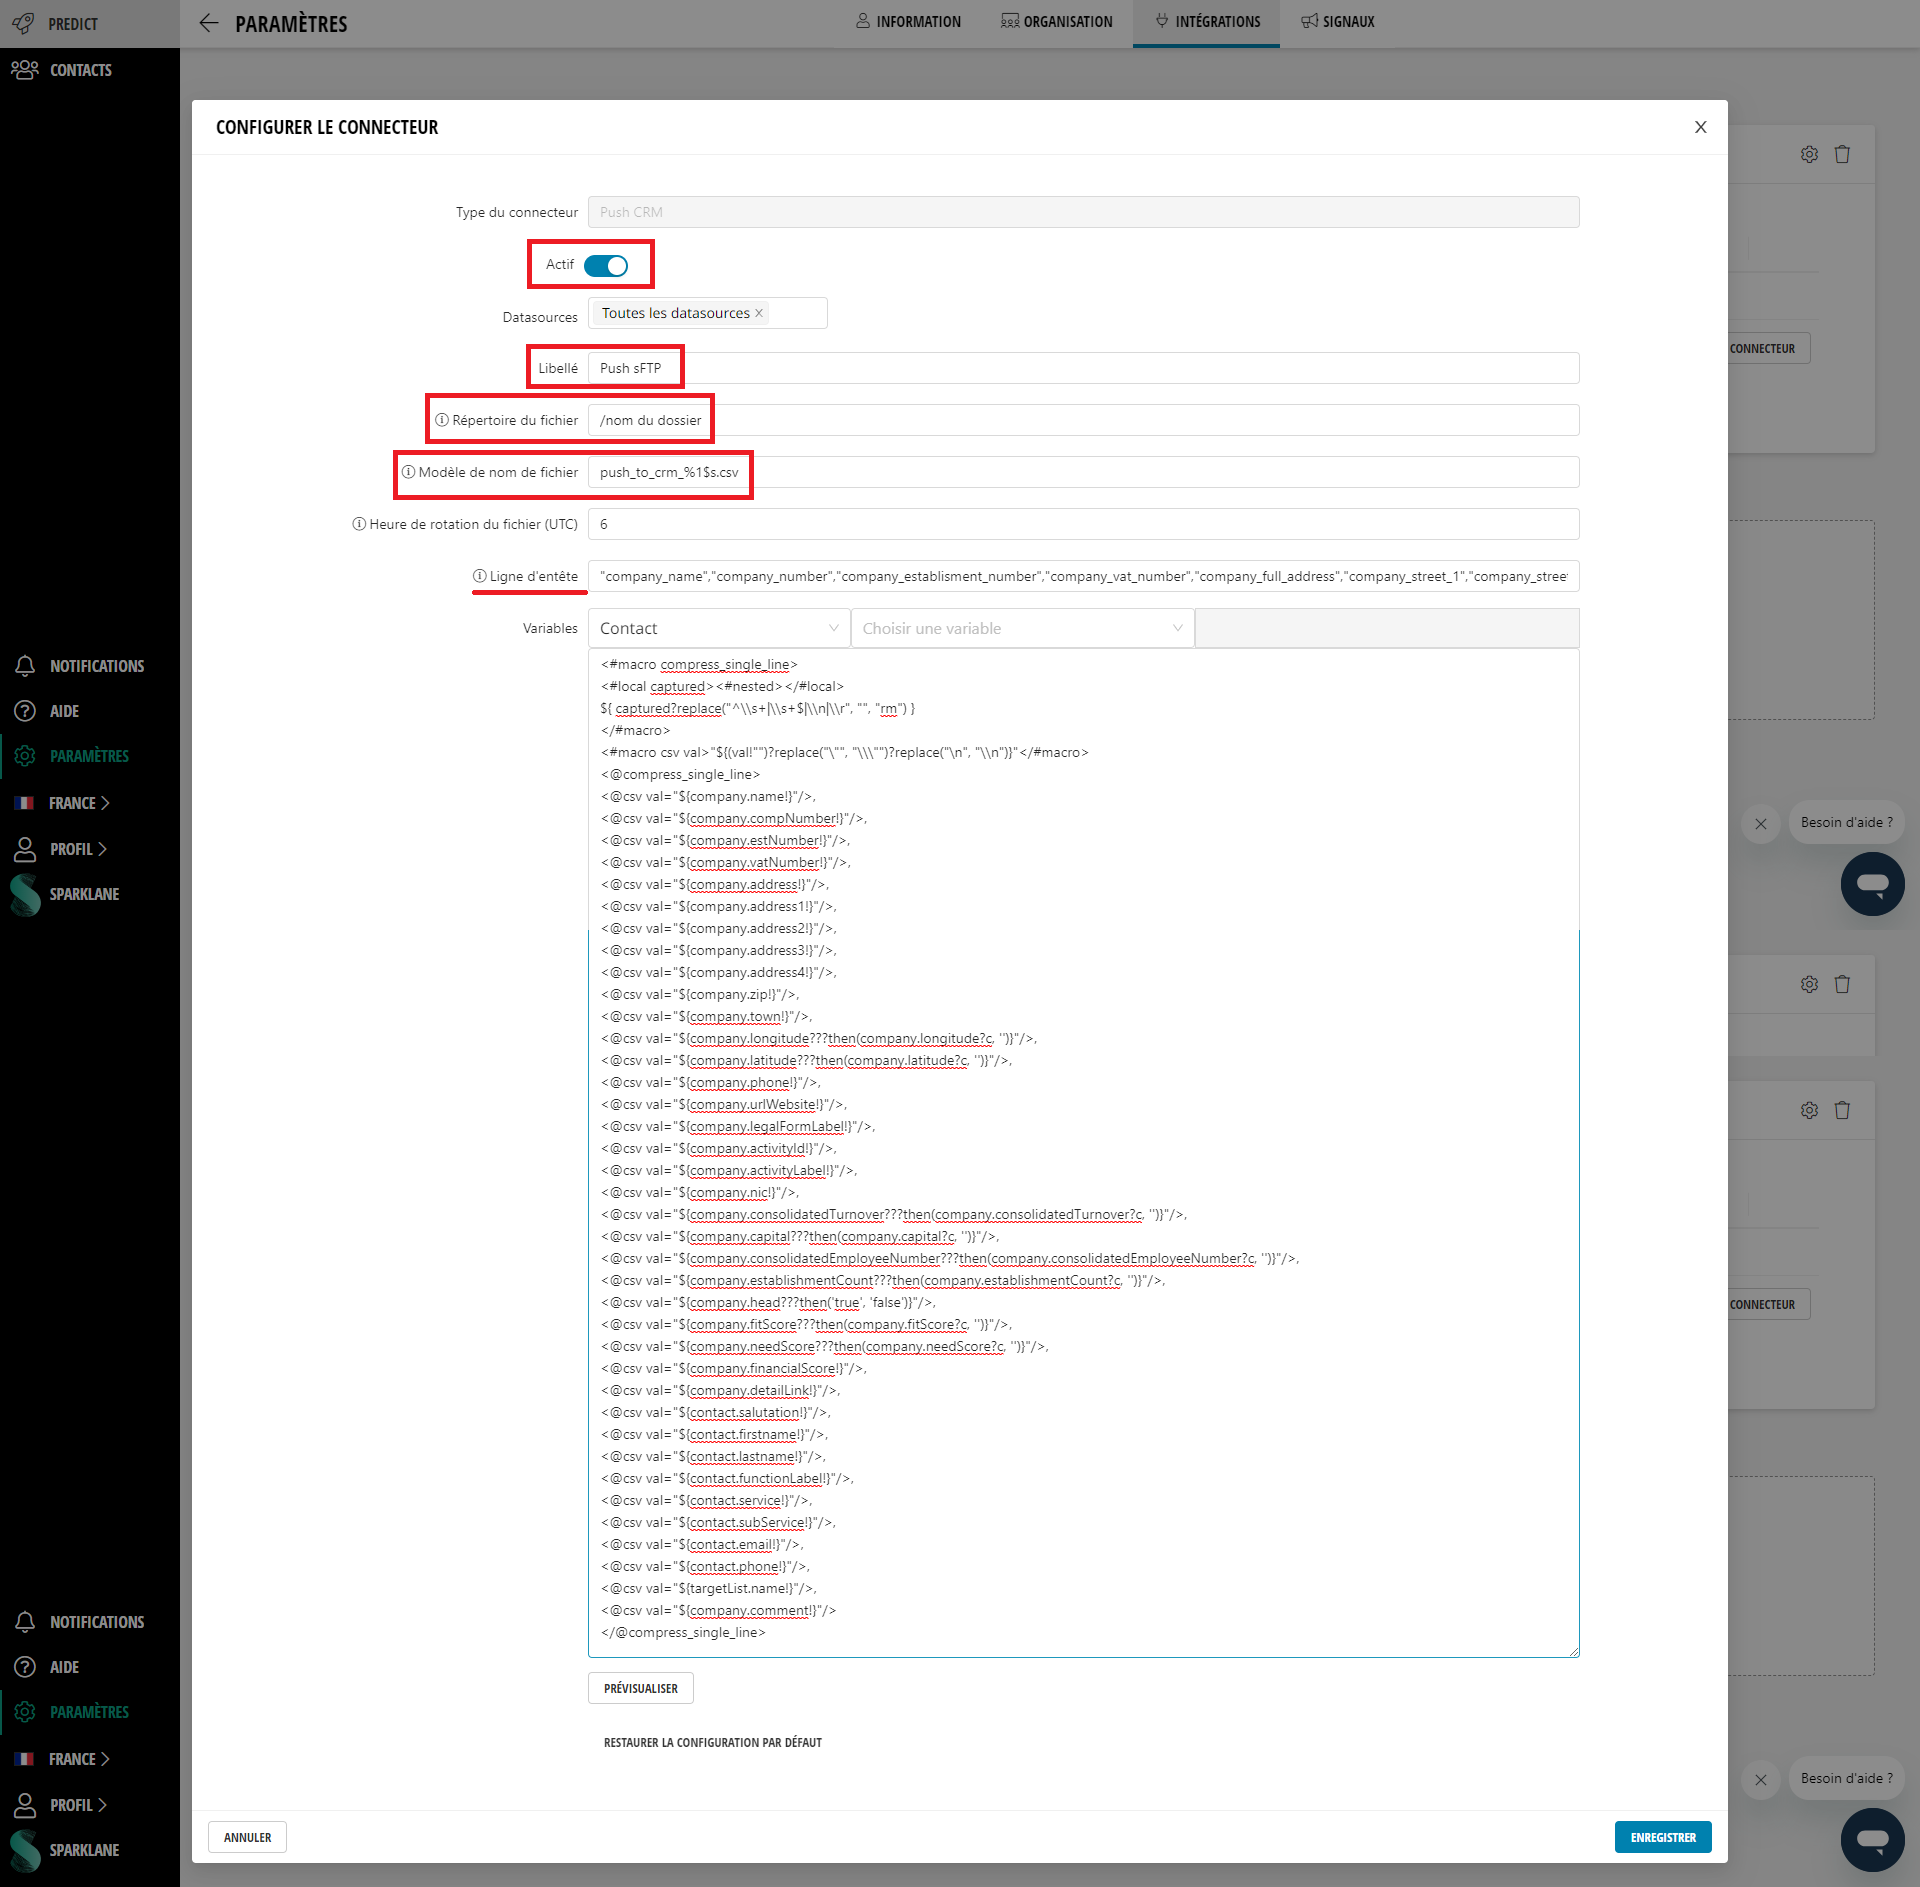Go back using the arrow beside Paramètres
The width and height of the screenshot is (1920, 1887).
(208, 23)
